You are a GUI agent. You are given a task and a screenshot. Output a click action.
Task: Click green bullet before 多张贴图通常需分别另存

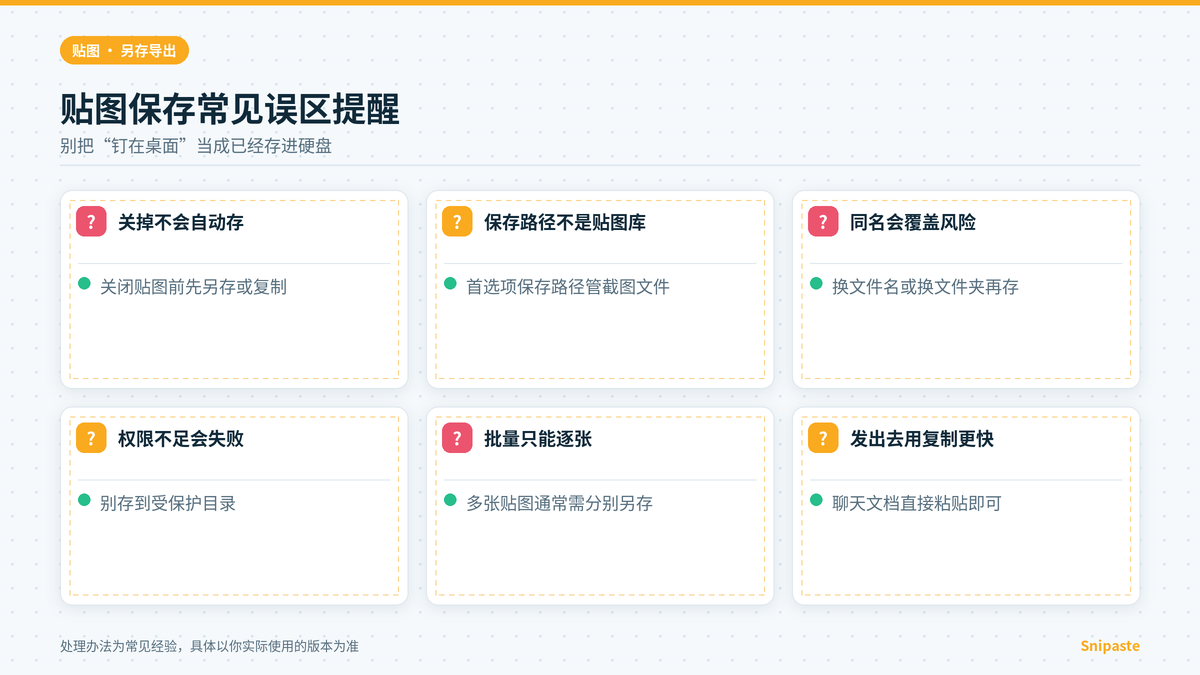point(451,500)
